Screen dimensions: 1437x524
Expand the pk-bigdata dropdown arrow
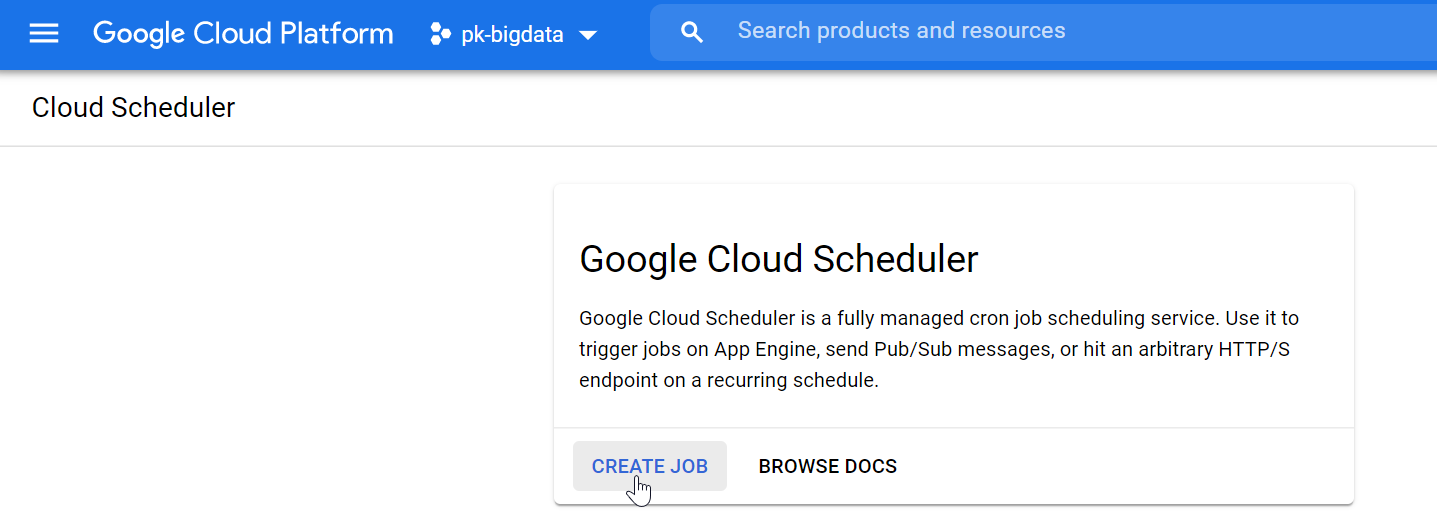[588, 35]
